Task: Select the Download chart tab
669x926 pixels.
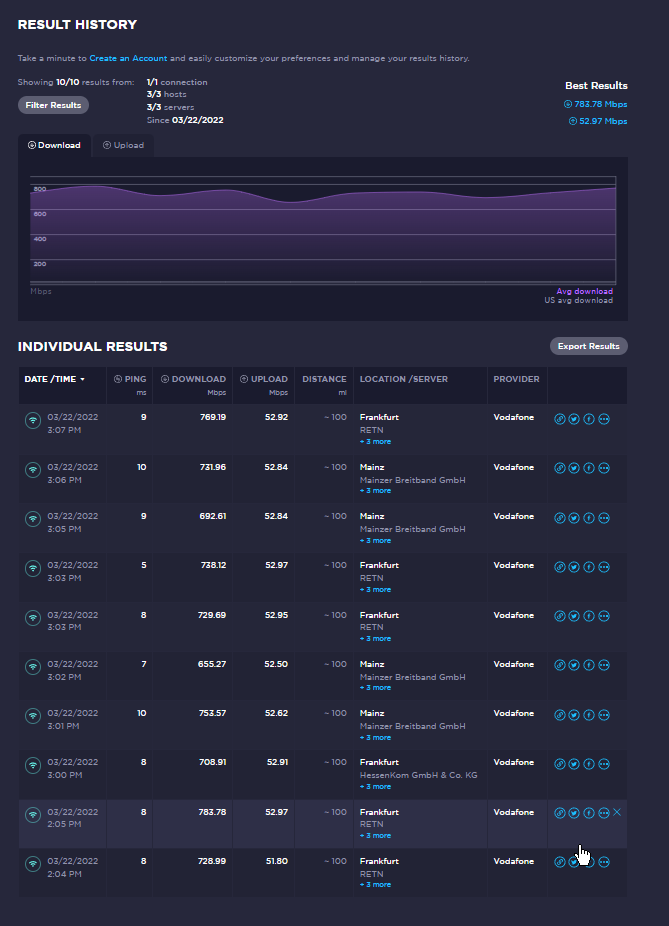Action: 54,146
